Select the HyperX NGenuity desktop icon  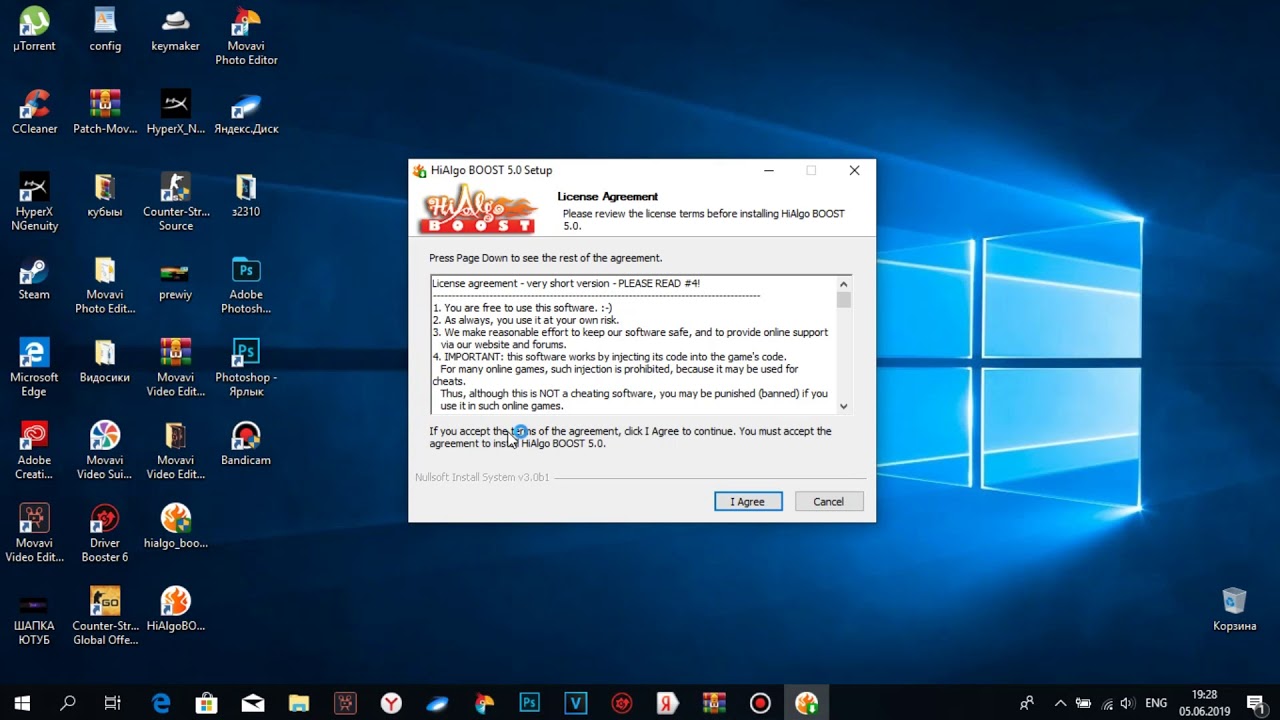pyautogui.click(x=34, y=203)
